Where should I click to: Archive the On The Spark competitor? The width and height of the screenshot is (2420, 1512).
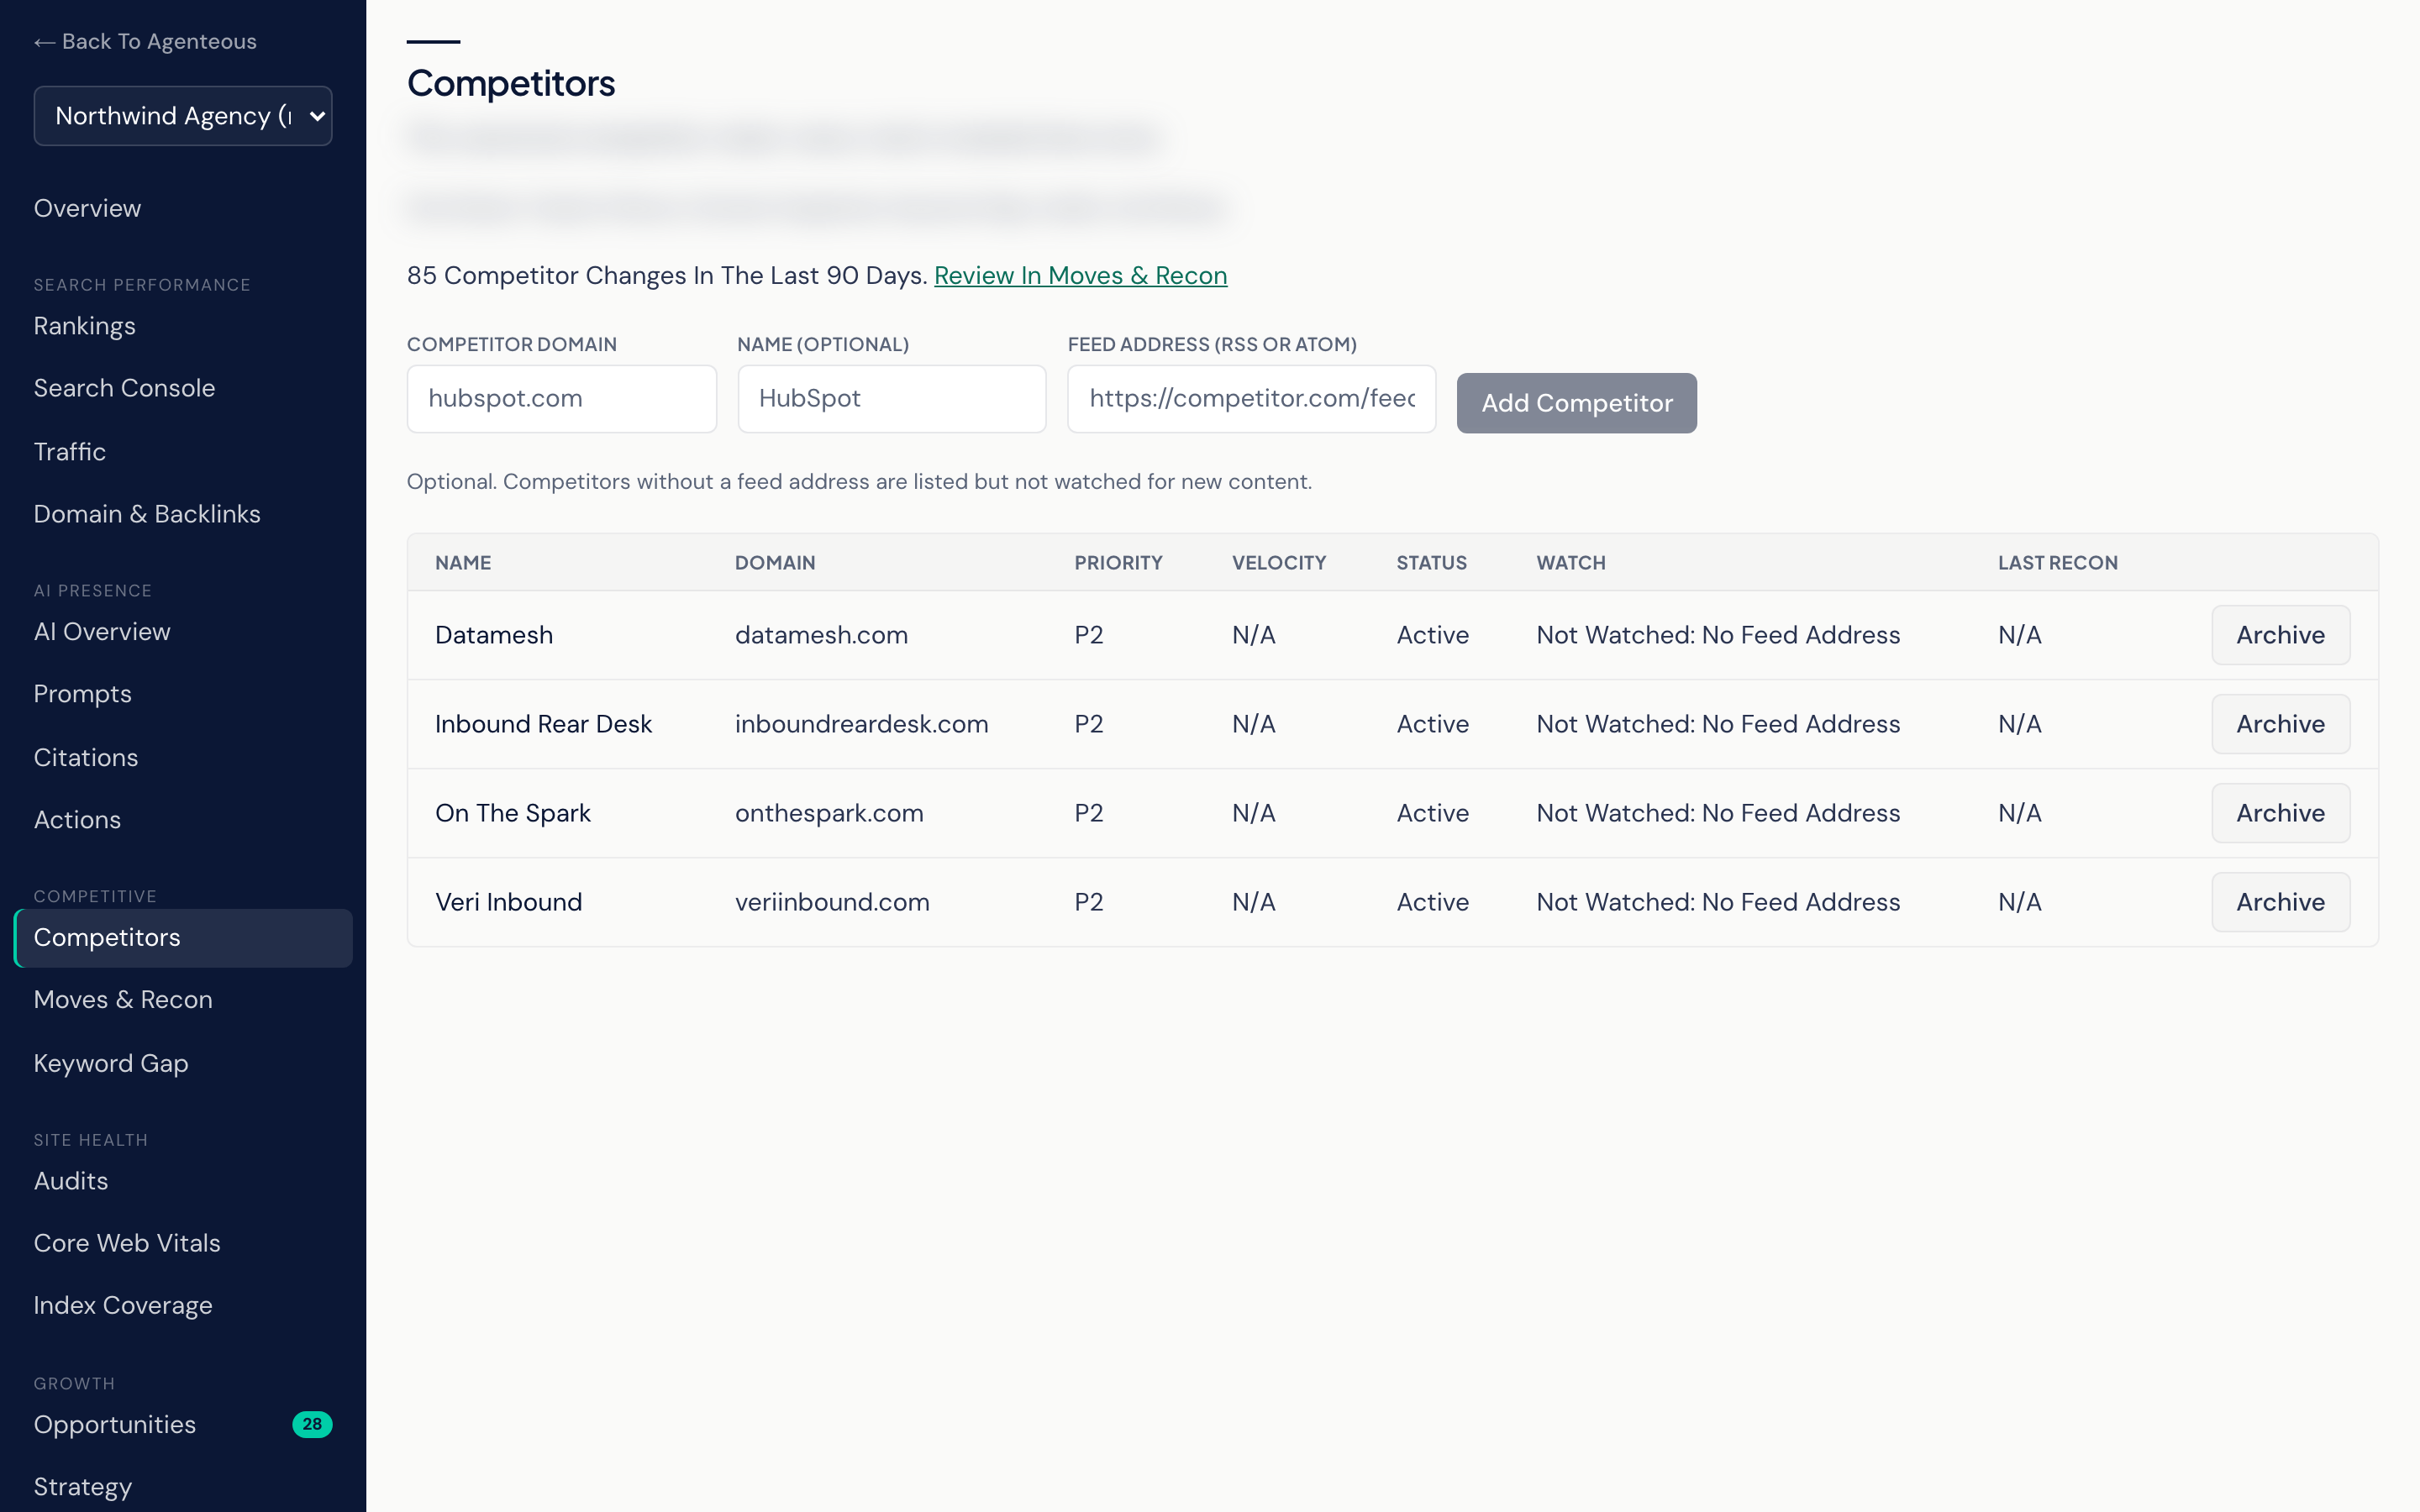tap(2280, 813)
